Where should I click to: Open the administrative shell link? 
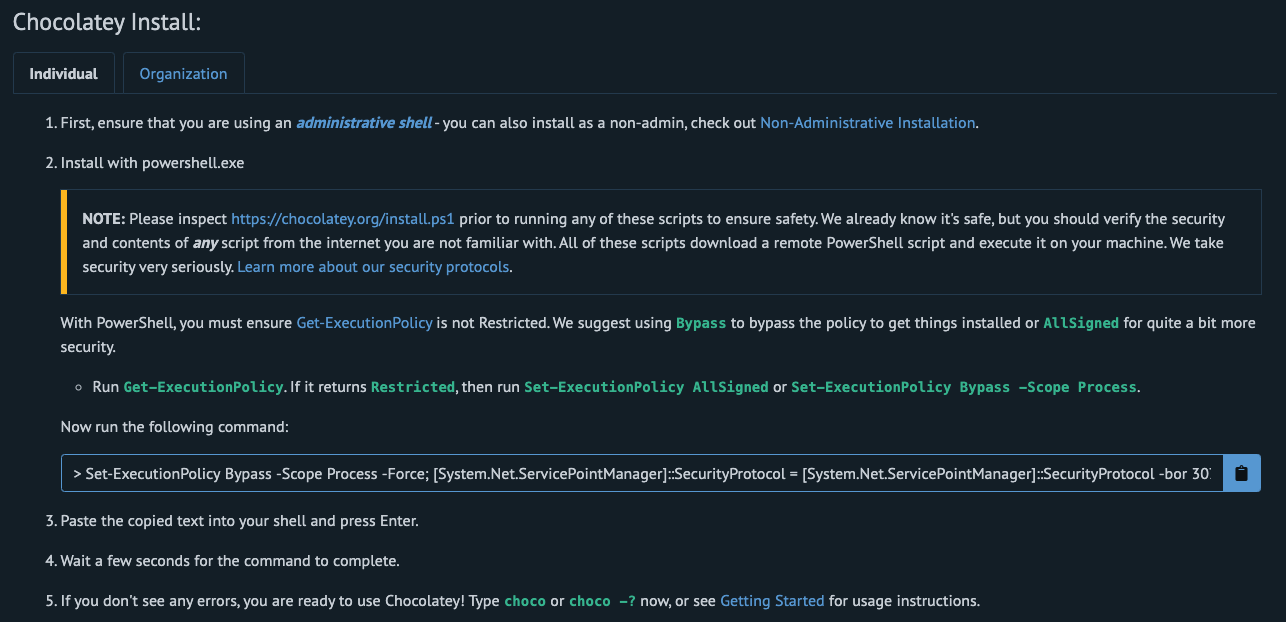364,123
